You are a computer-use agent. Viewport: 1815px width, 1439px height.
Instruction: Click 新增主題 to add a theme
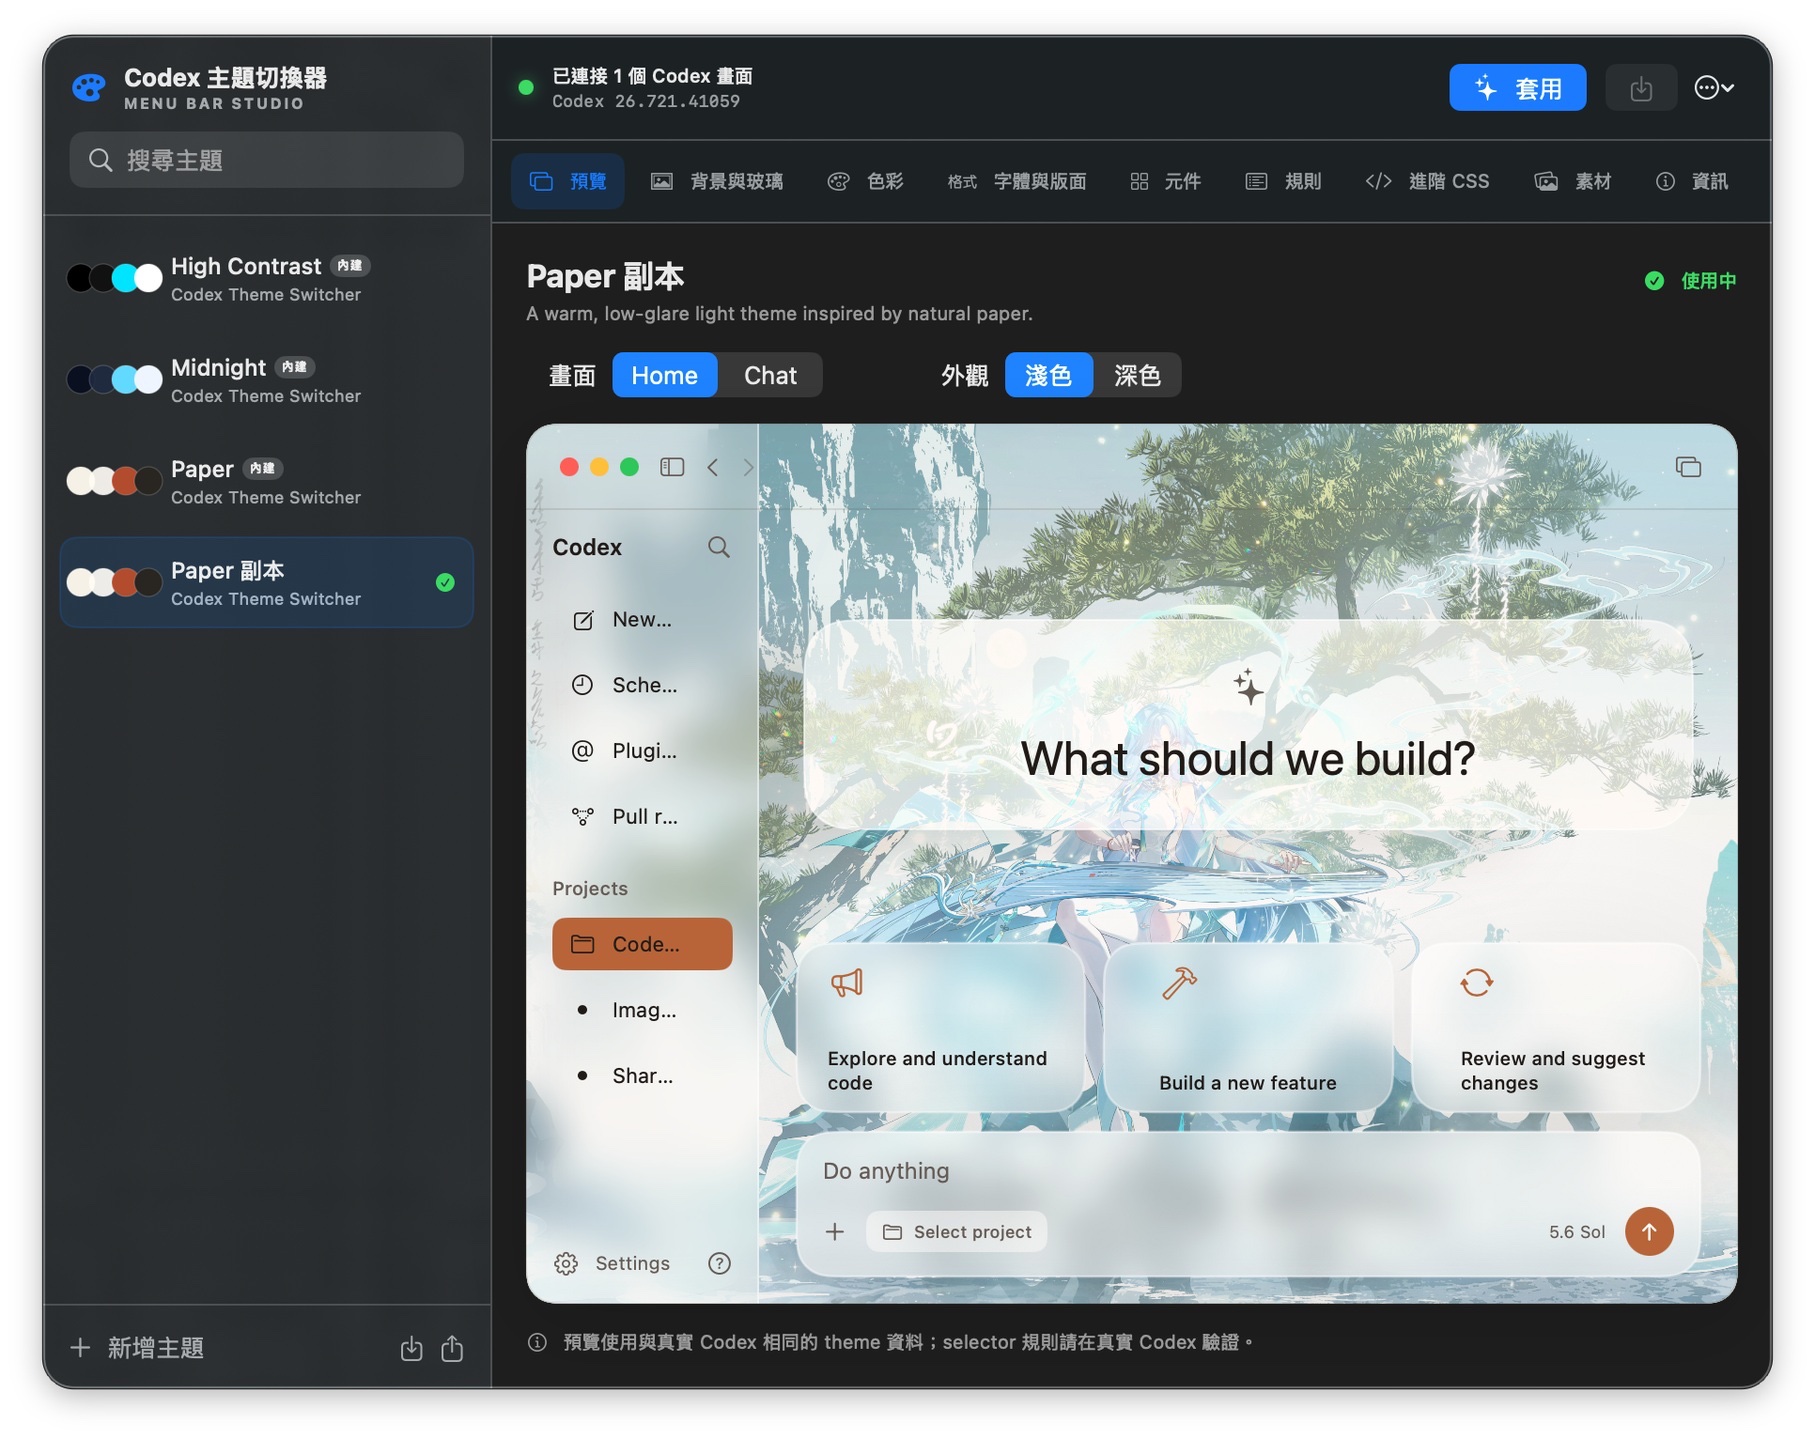137,1347
